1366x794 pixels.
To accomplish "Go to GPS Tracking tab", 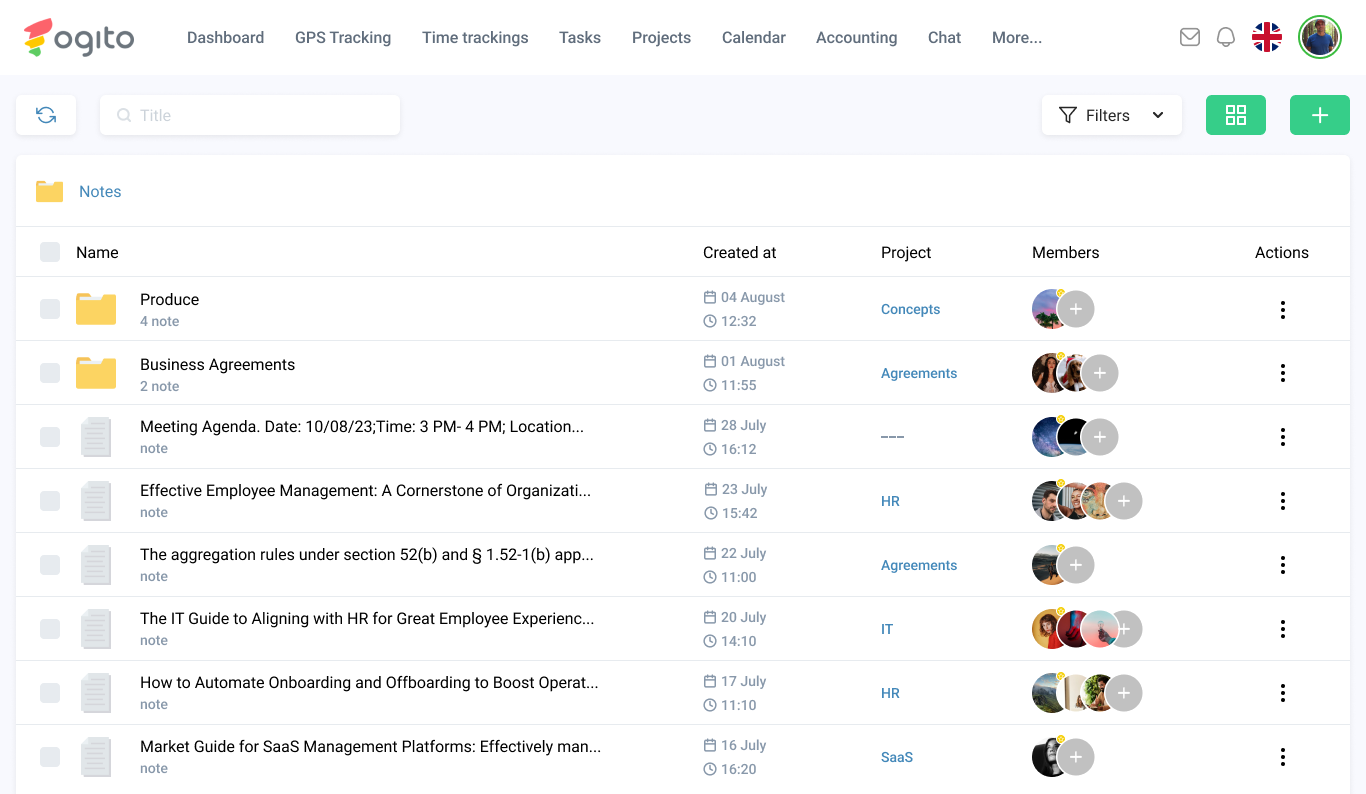I will 343,37.
